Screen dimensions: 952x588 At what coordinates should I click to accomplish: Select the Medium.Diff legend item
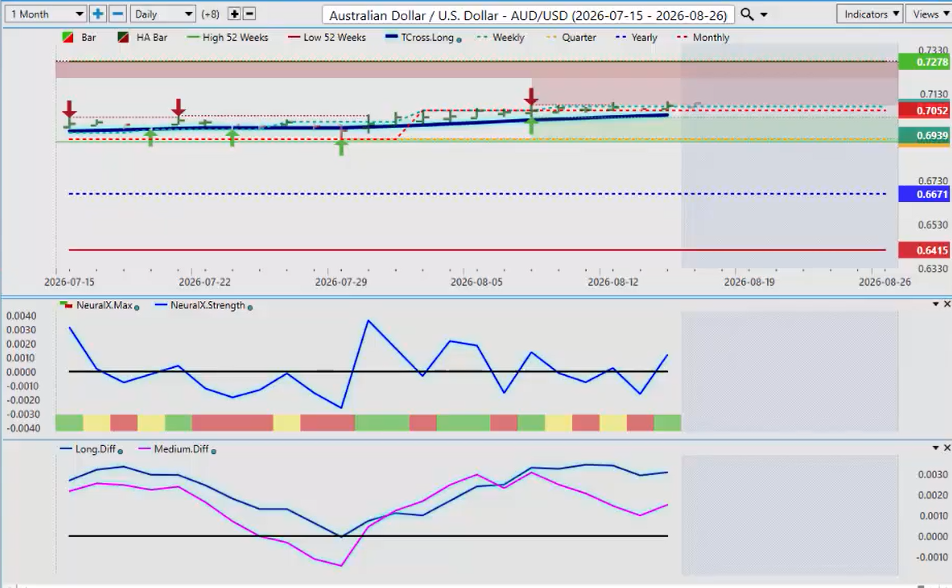[174, 450]
